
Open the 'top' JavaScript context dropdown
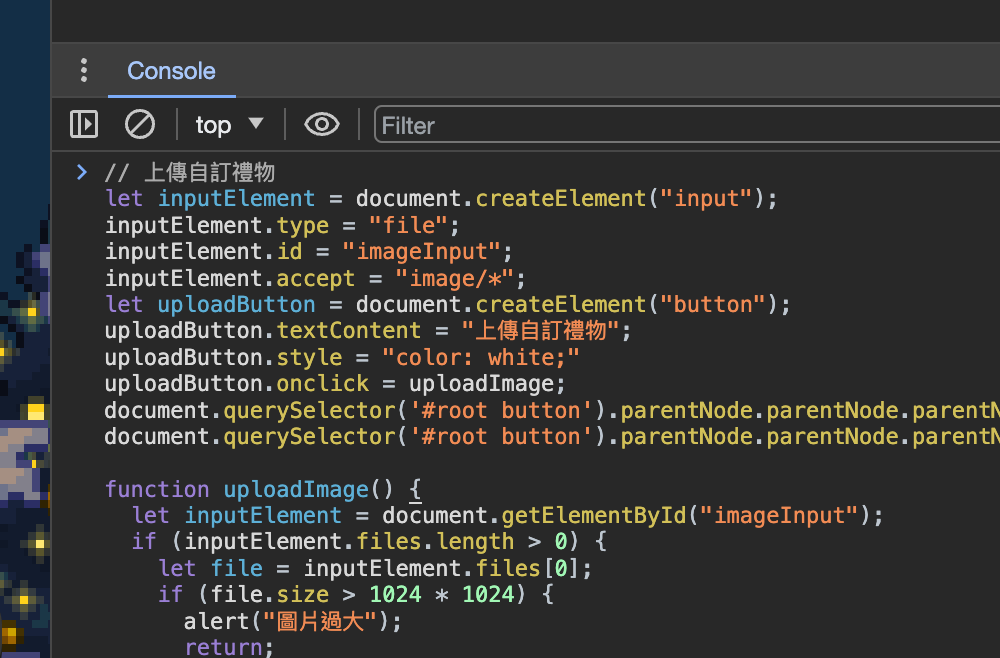pos(229,125)
